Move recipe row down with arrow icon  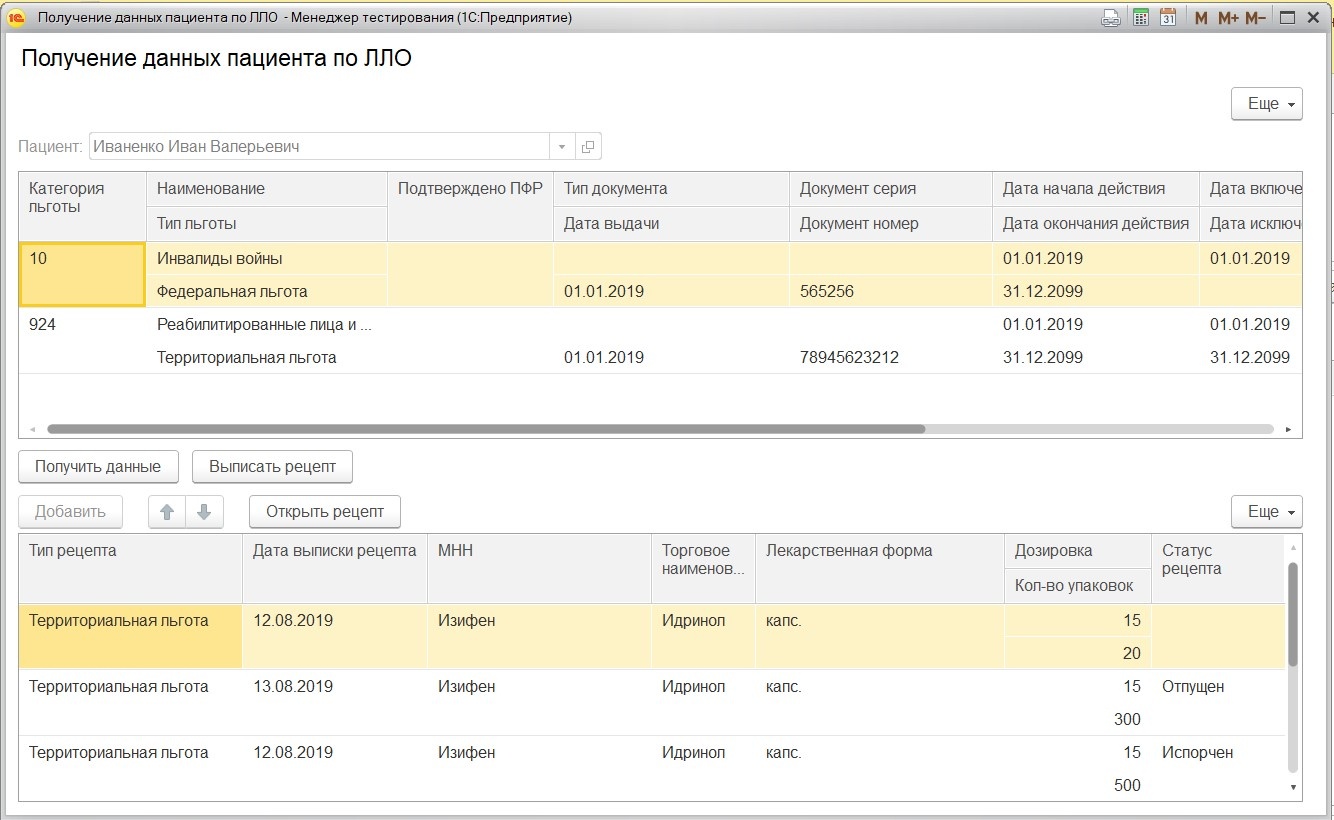pos(204,512)
